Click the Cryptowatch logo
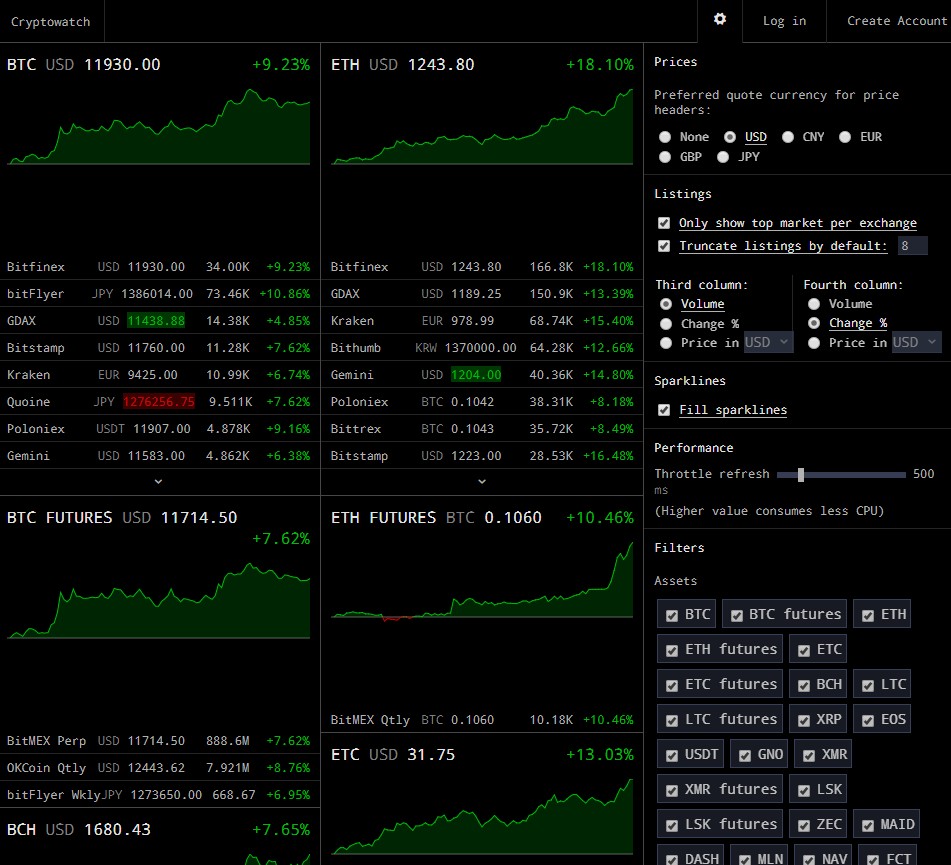 (51, 20)
